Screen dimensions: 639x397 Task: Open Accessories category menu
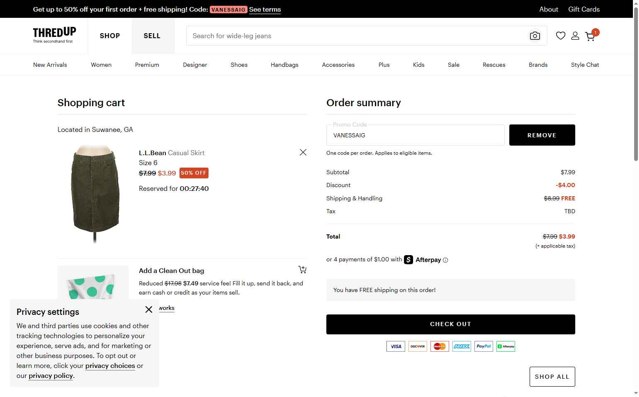(338, 65)
